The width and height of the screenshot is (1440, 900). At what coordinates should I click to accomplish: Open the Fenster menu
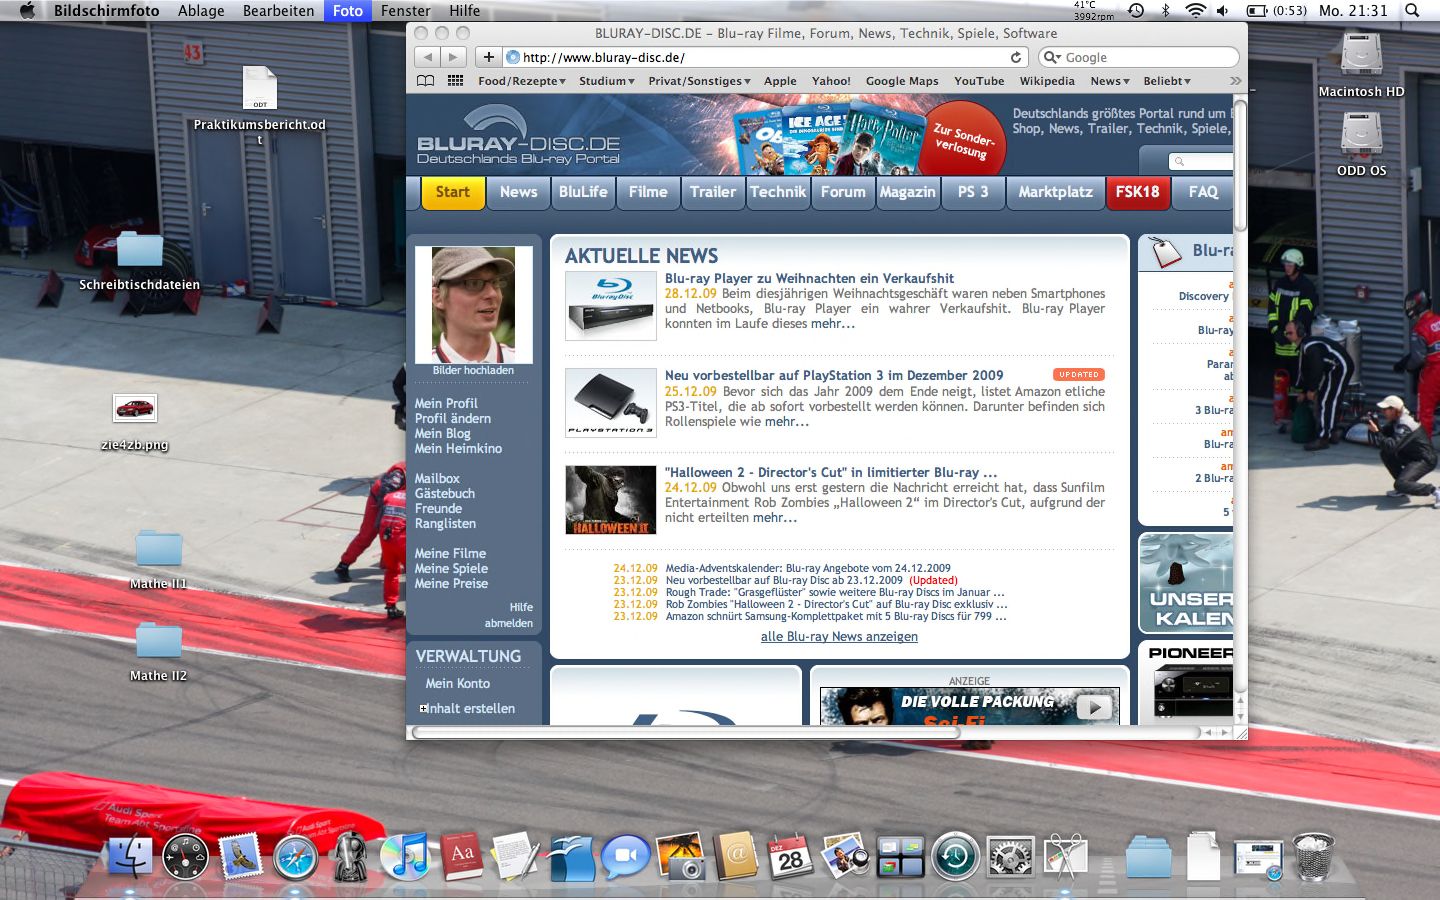[x=405, y=10]
